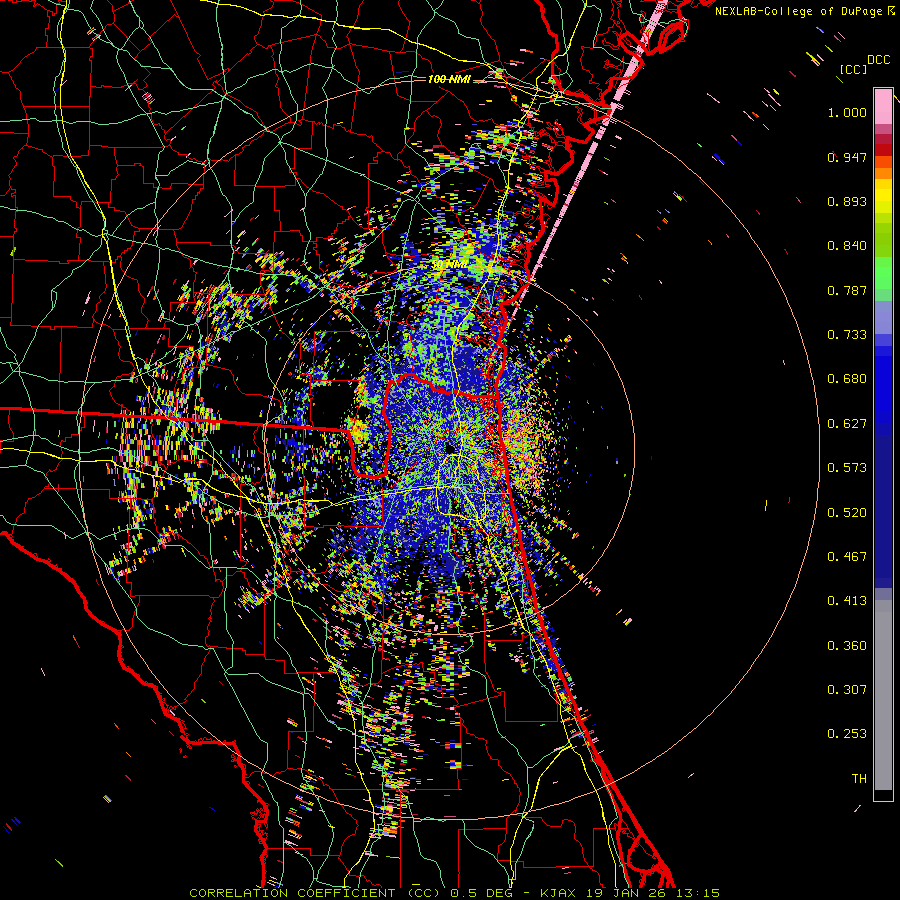Click the gray low-value segment of the color bar

pyautogui.click(x=883, y=695)
